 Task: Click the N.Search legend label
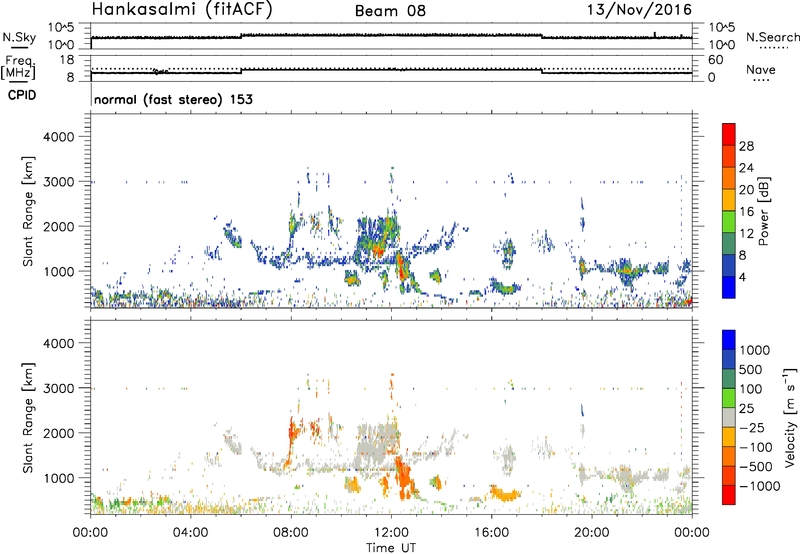[x=772, y=37]
